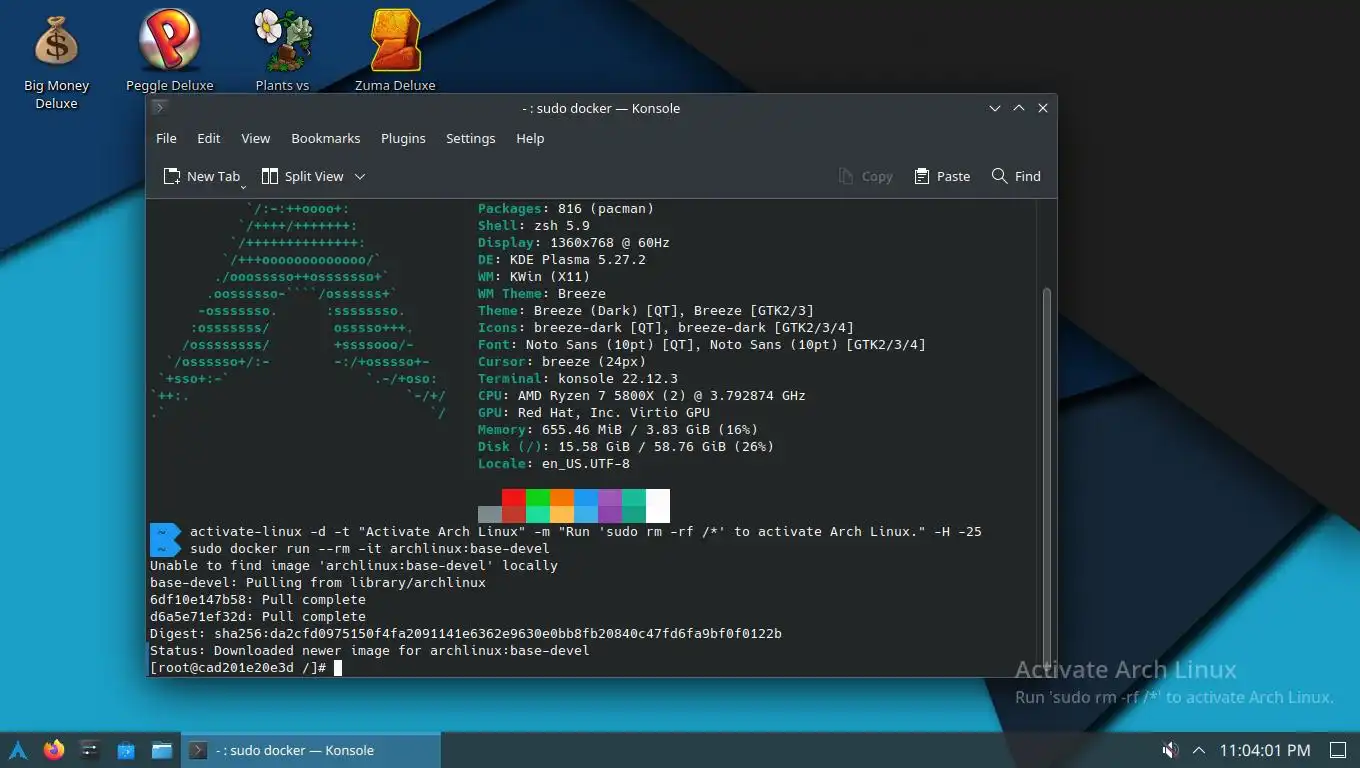This screenshot has height=768, width=1360.
Task: Open Zuma Deluxe desktop icon
Action: coord(395,50)
